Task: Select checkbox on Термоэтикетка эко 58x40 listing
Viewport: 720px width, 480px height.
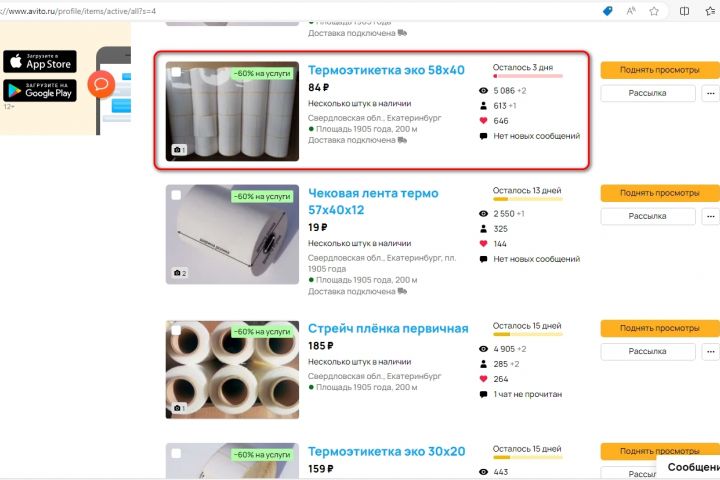Action: point(176,72)
